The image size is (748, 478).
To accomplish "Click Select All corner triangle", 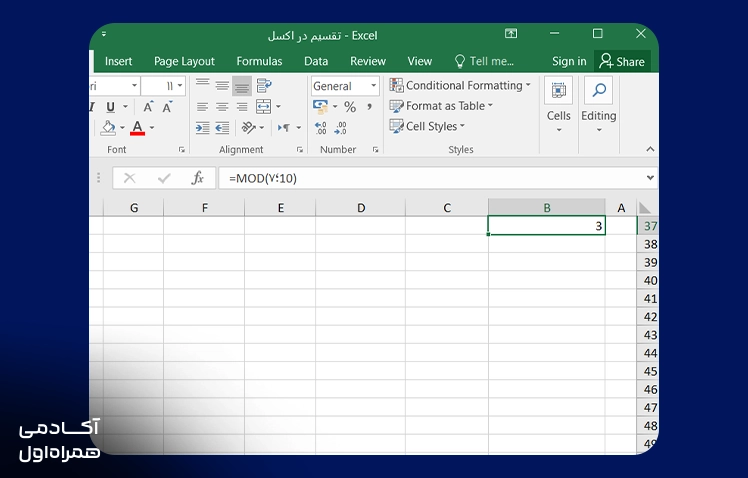I will 645,208.
